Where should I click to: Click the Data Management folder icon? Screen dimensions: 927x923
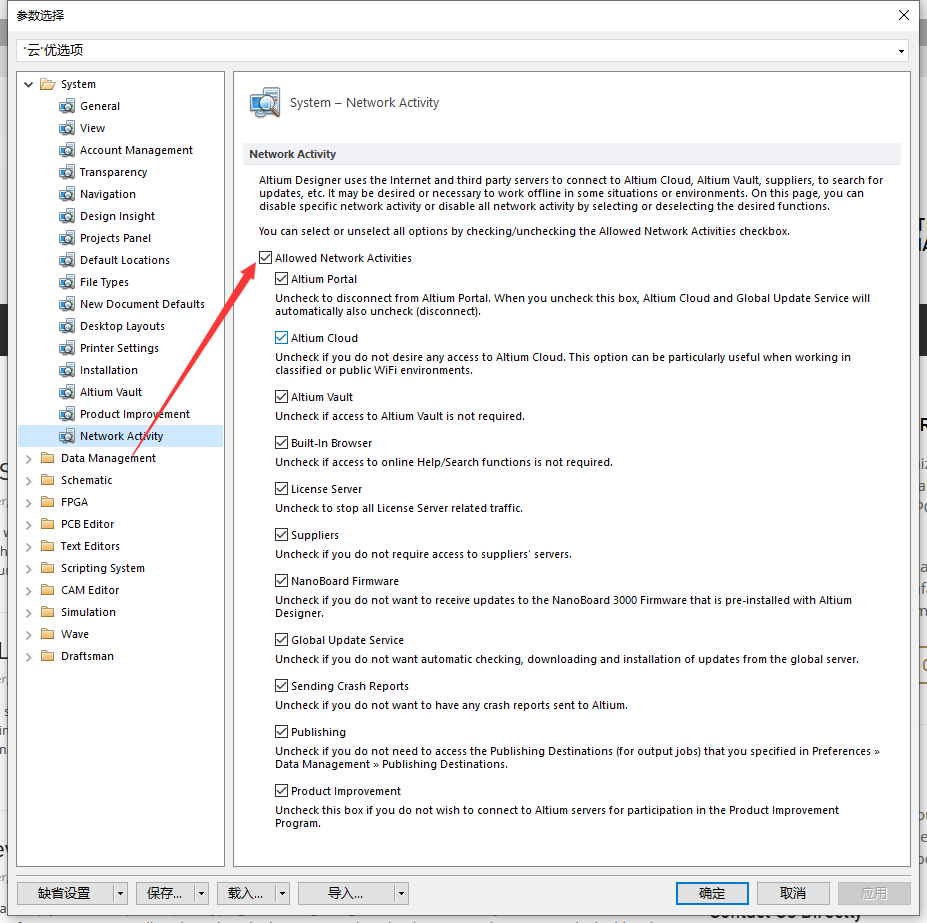pos(48,458)
